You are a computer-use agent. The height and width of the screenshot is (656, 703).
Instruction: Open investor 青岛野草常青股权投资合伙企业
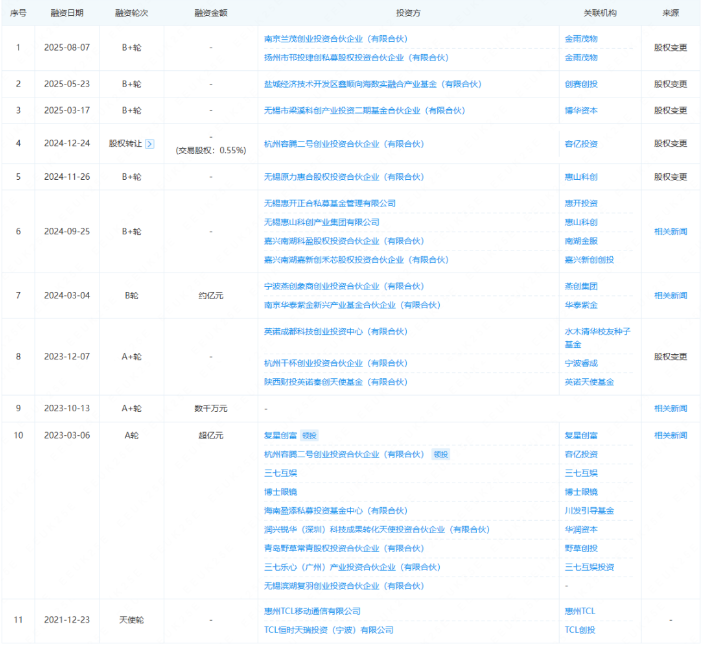(344, 549)
